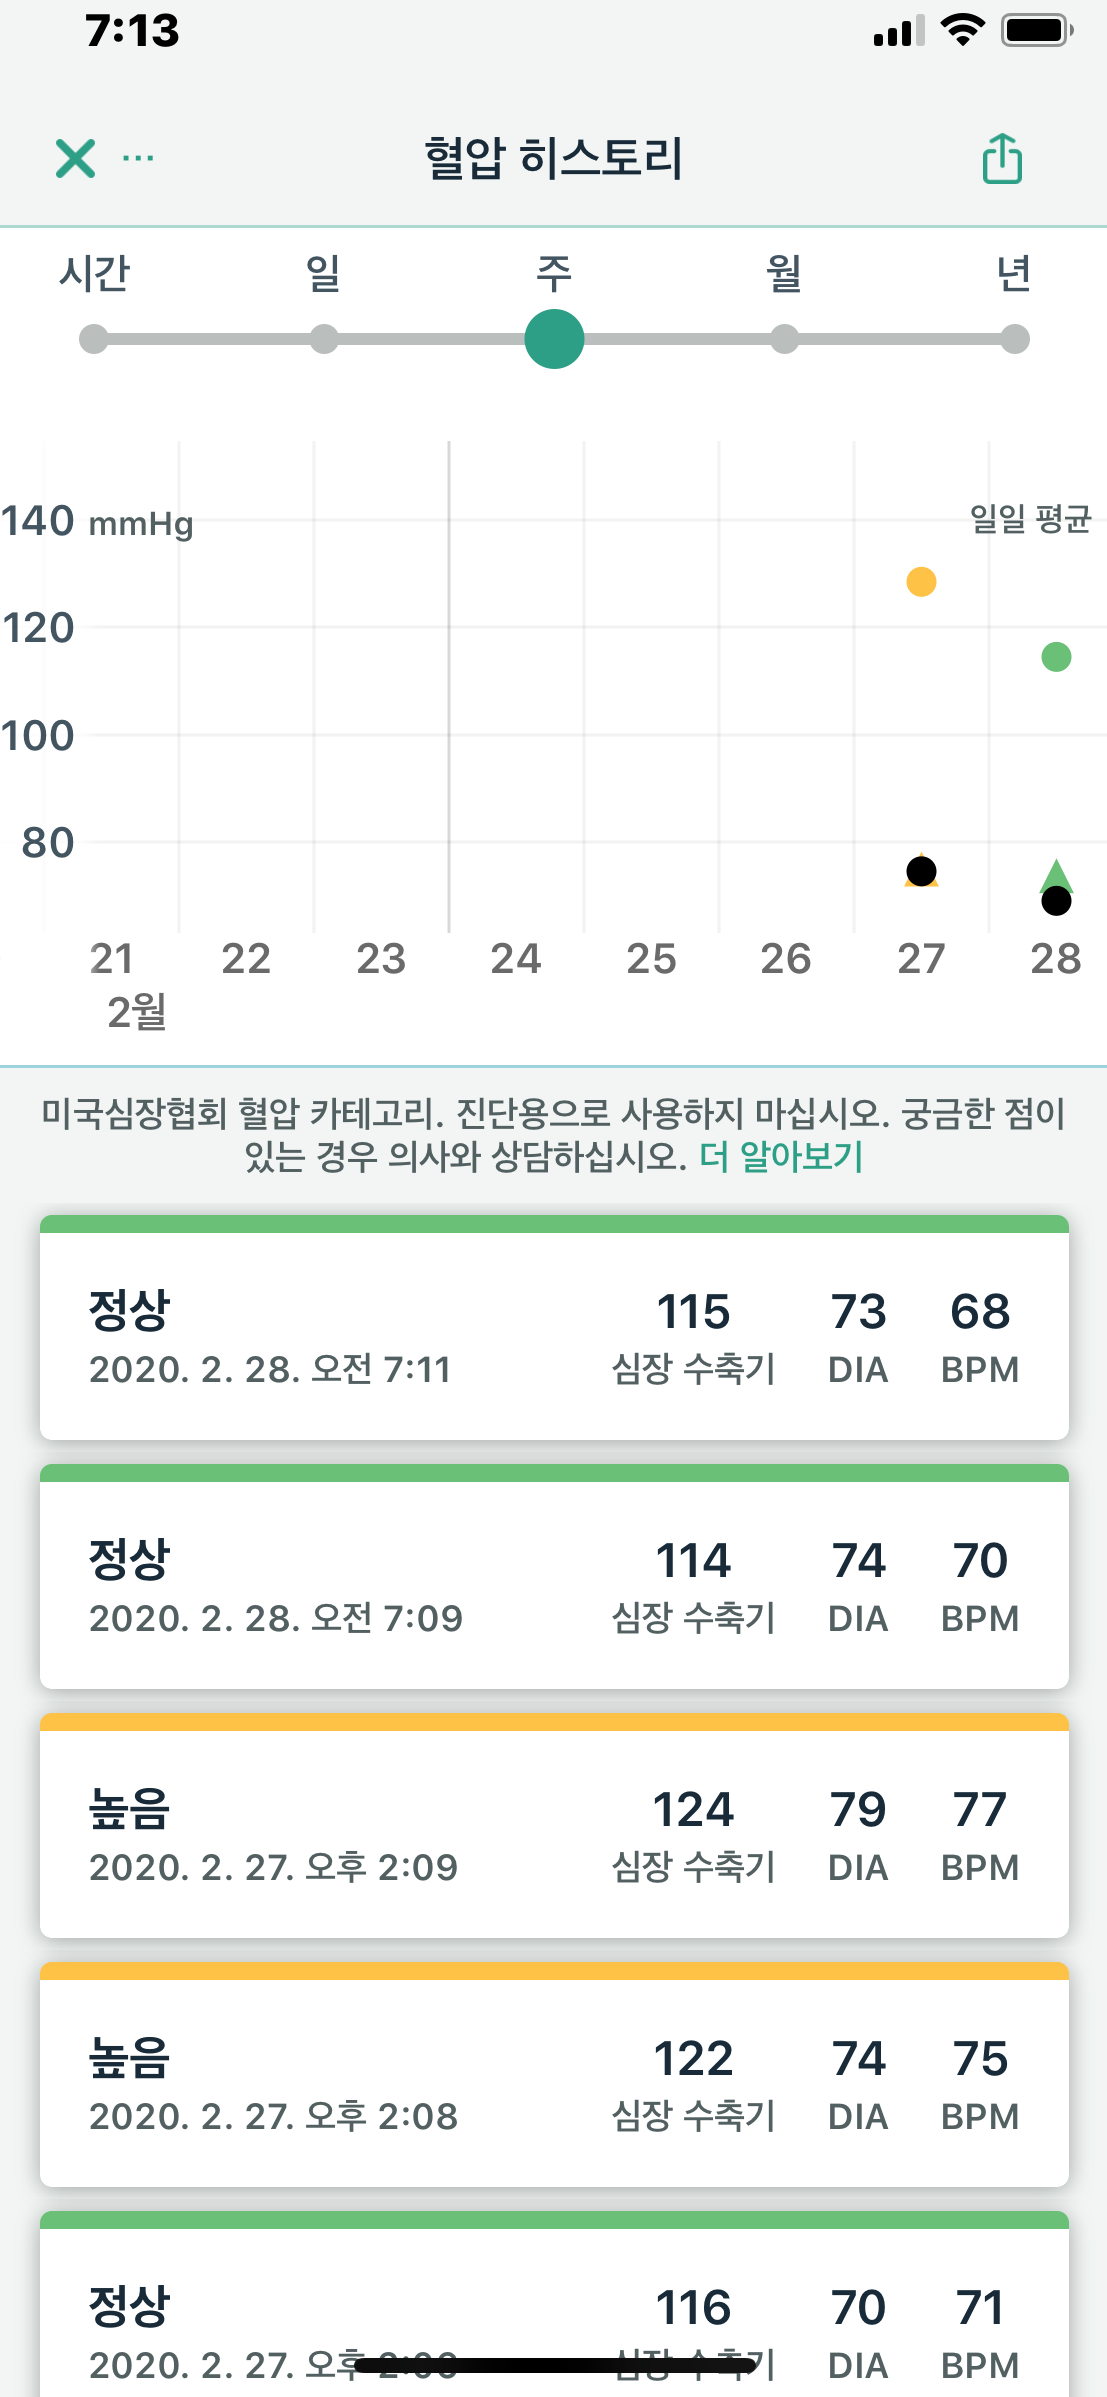This screenshot has width=1107, height=2397.
Task: Tap the black diastolic dot on 28
Action: (x=1056, y=902)
